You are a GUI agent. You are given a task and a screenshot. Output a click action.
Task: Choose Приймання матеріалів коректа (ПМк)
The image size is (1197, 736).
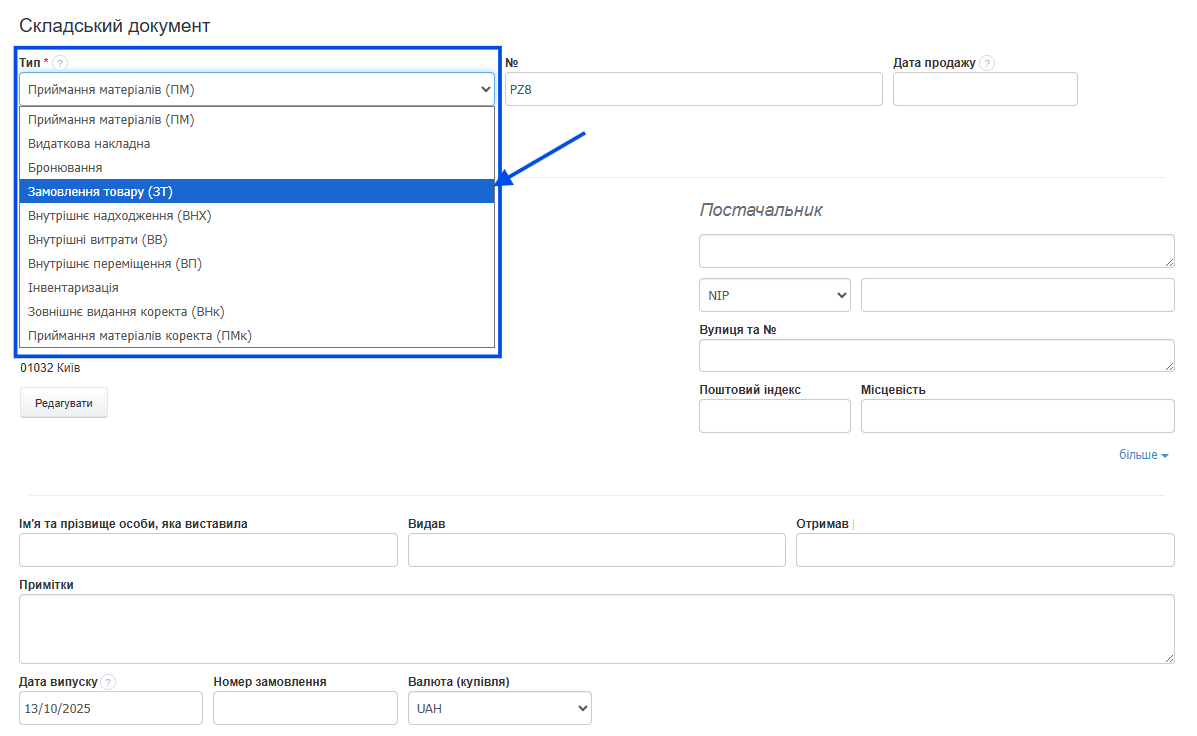[x=257, y=335]
